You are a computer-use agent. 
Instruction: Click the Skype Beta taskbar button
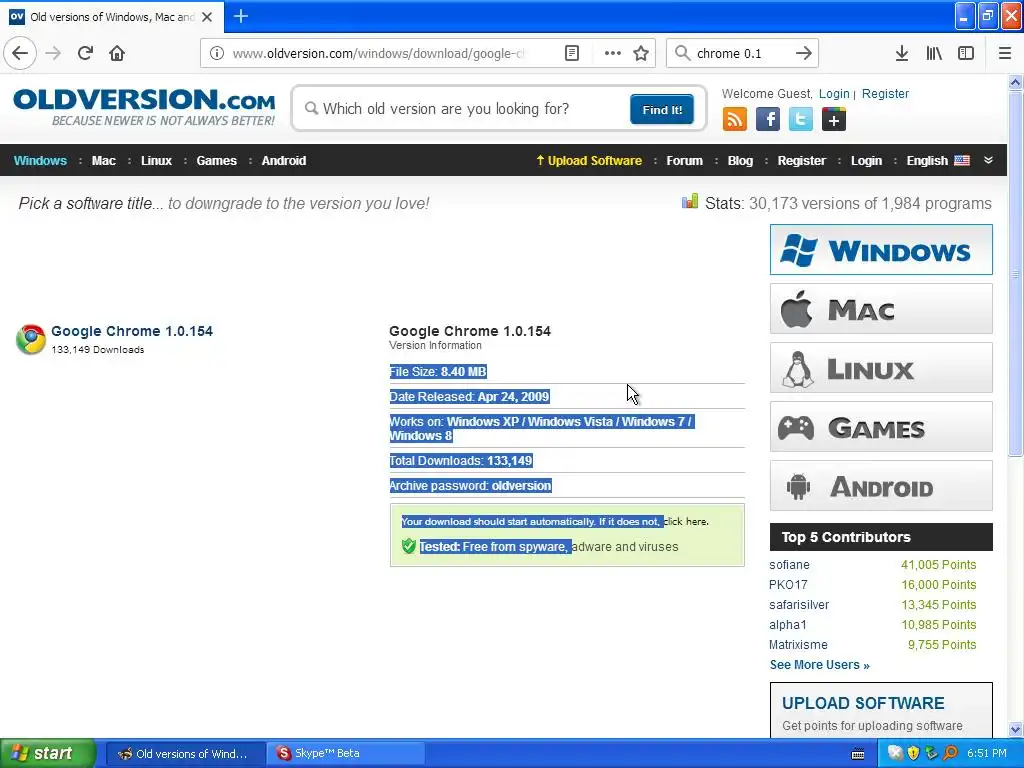(x=345, y=754)
